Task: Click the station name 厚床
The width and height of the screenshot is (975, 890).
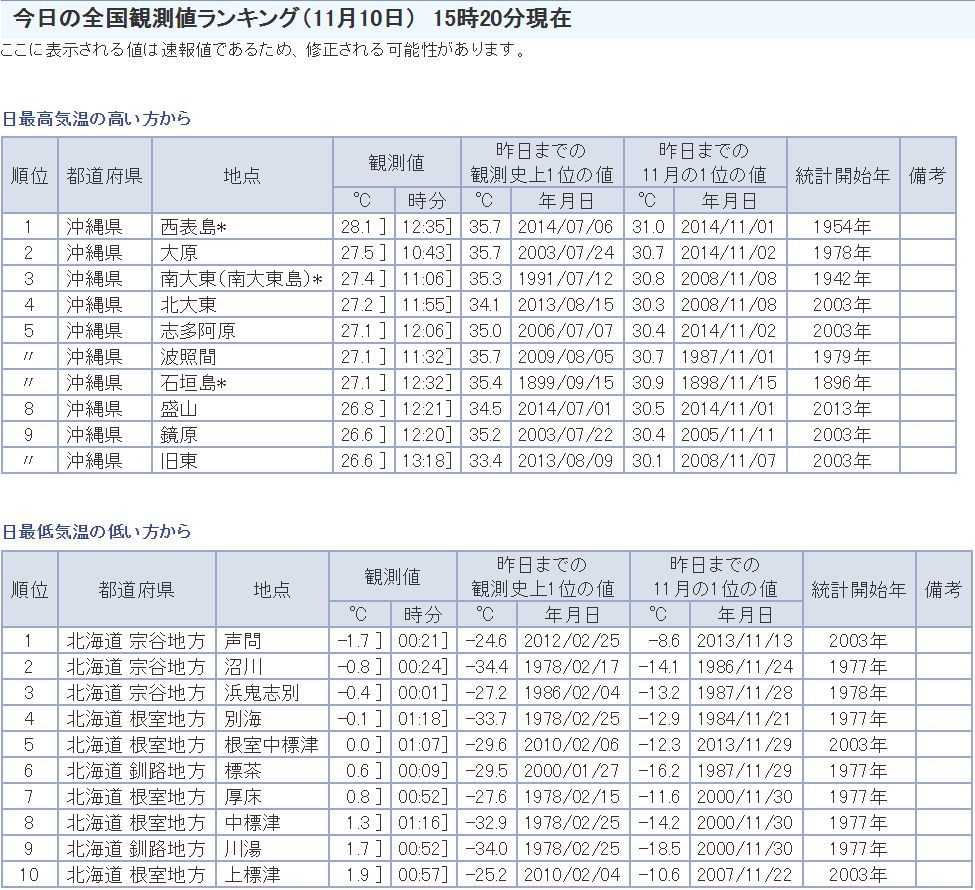Action: (x=243, y=797)
